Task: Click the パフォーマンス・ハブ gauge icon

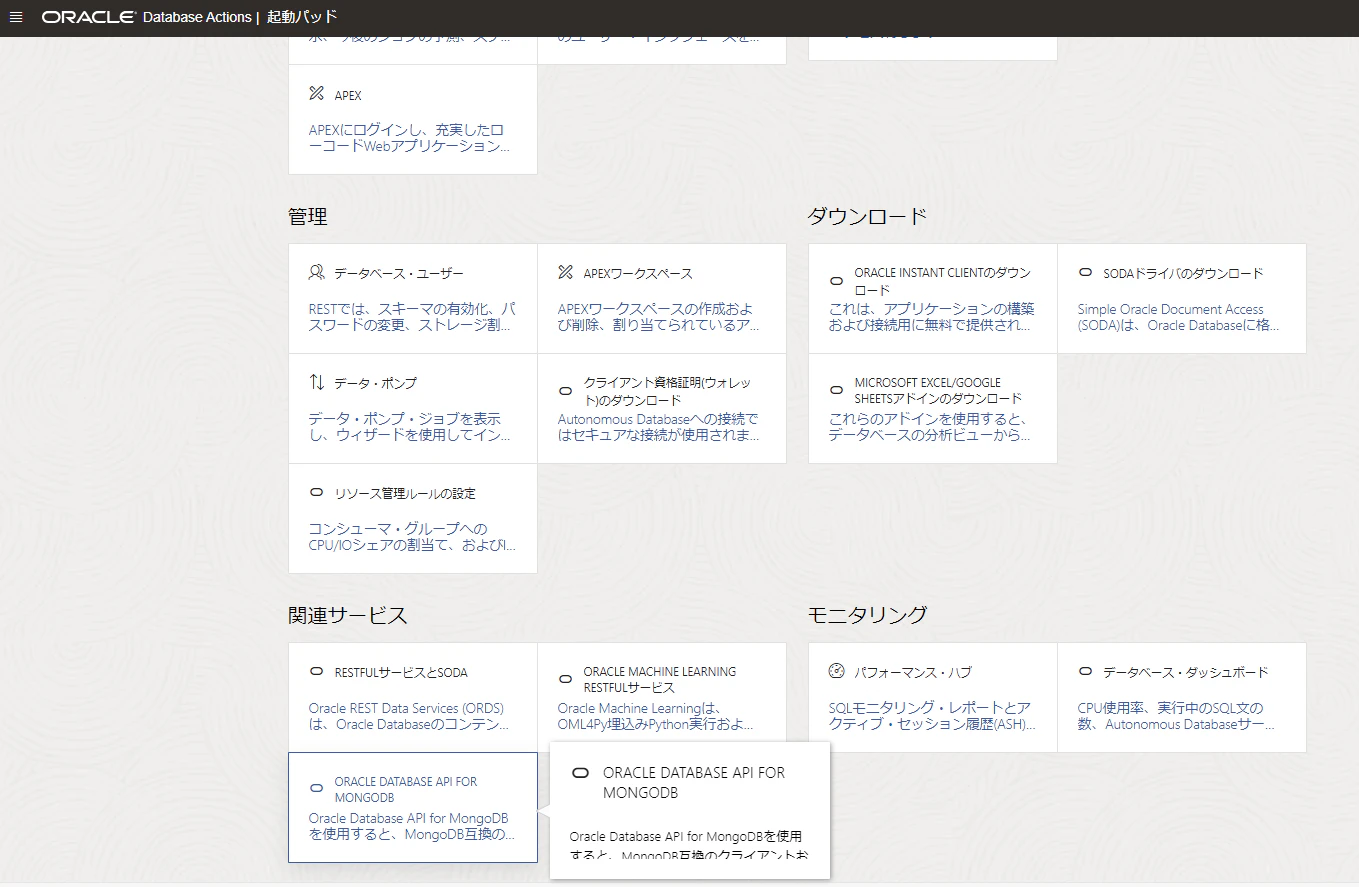Action: [x=836, y=671]
